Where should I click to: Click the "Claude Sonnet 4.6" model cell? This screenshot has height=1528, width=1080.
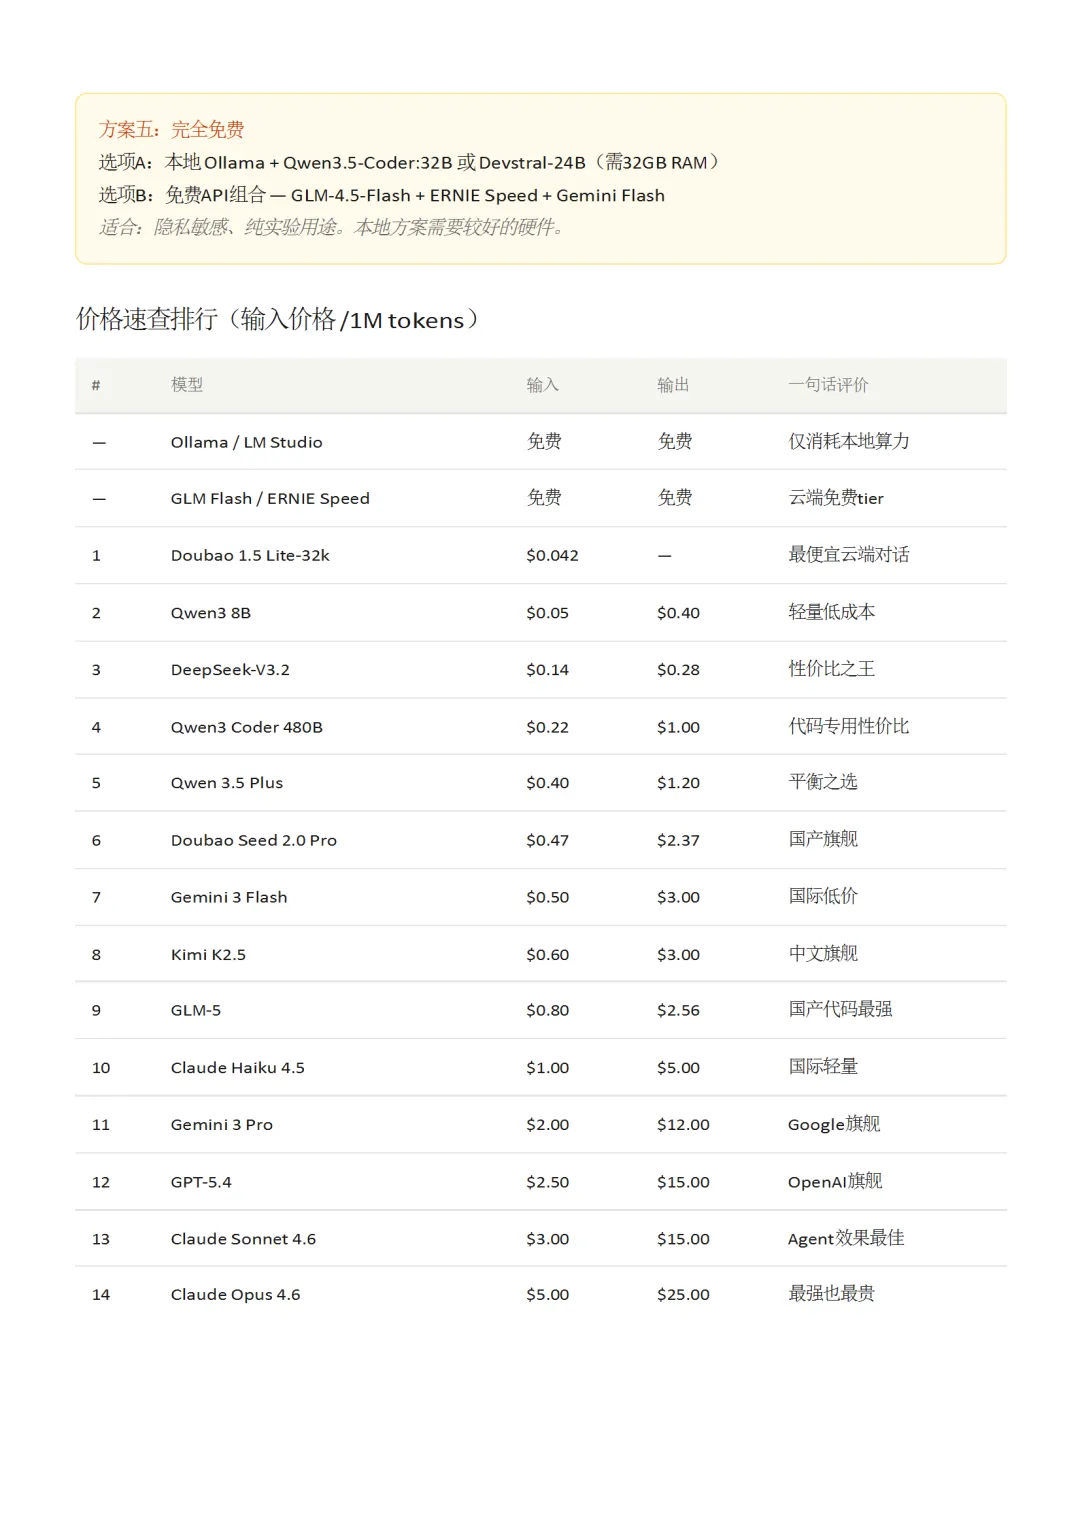coord(243,1239)
